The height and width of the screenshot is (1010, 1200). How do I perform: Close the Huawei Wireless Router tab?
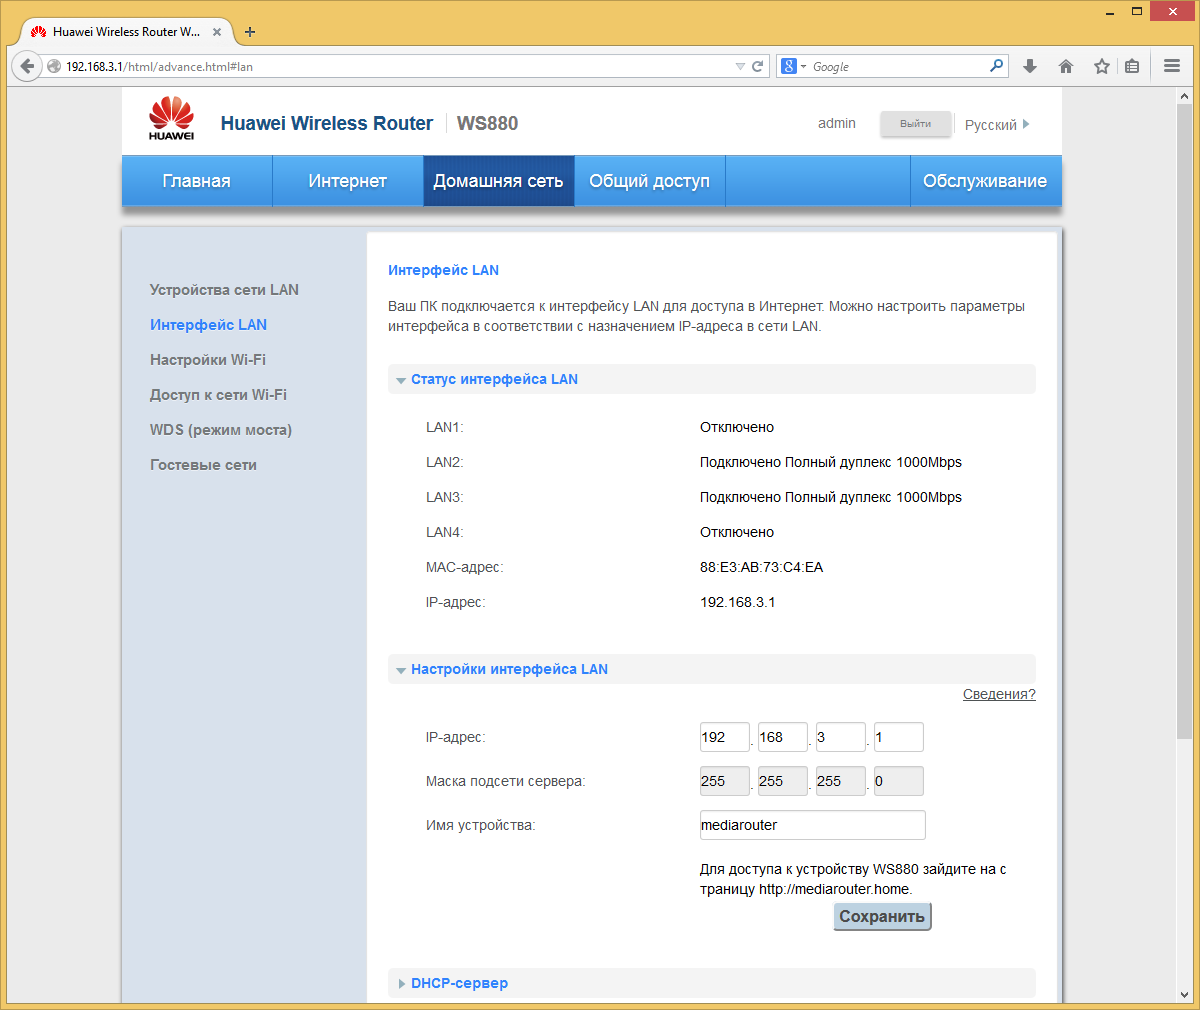[217, 32]
